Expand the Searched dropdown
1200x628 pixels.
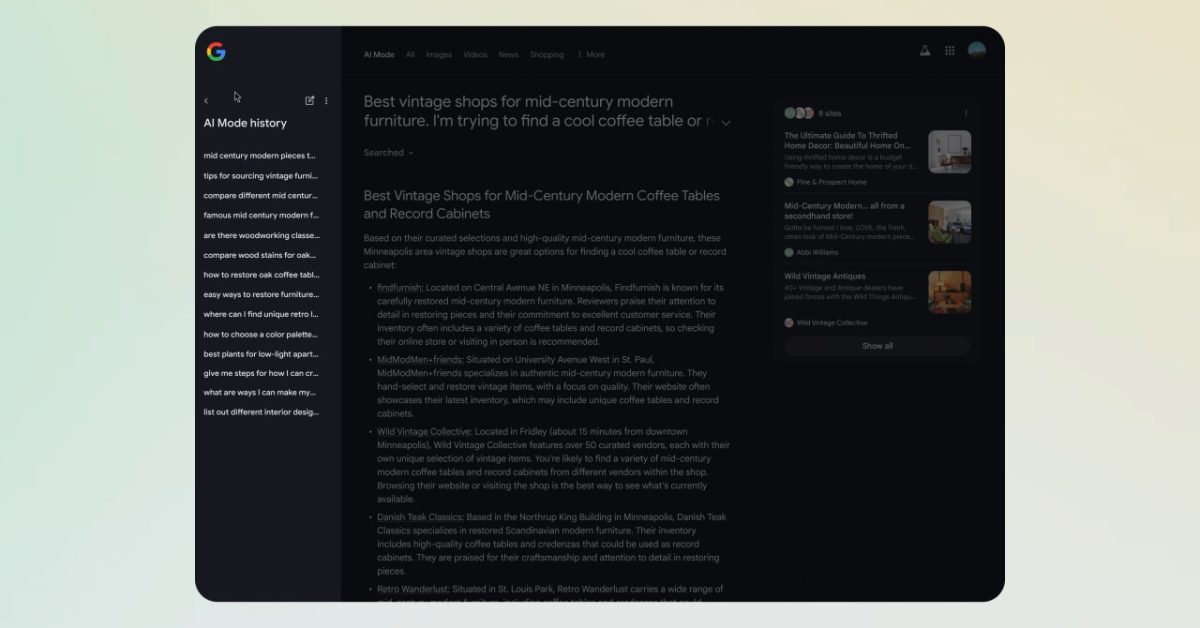point(388,153)
